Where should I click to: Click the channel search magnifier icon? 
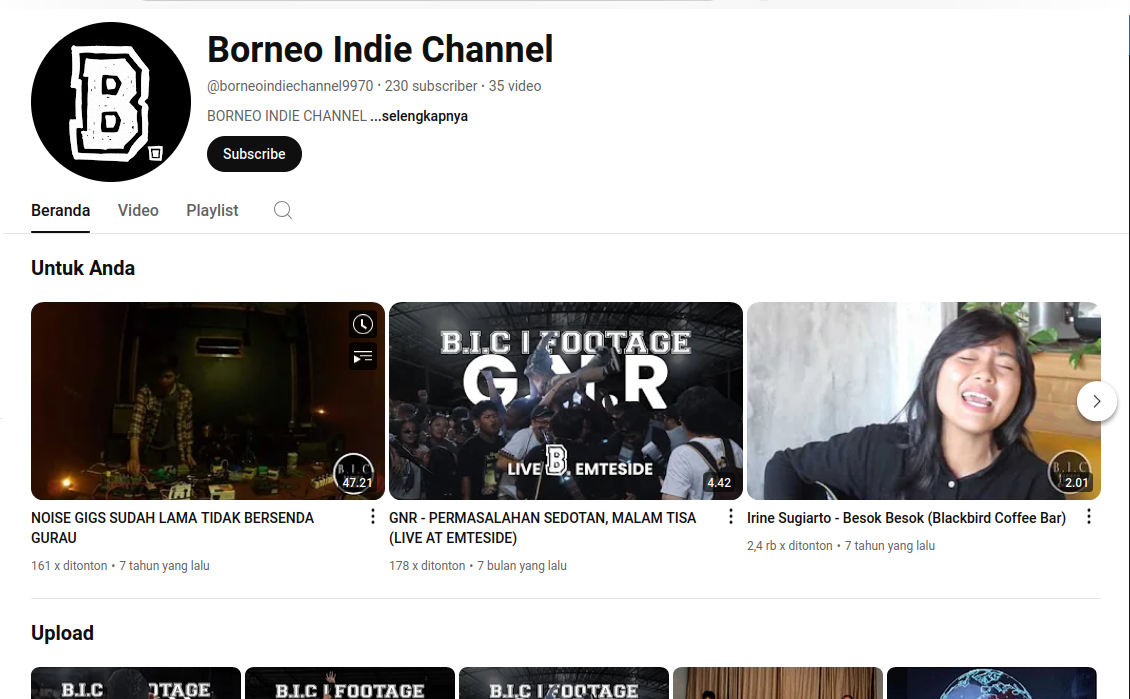pyautogui.click(x=283, y=210)
